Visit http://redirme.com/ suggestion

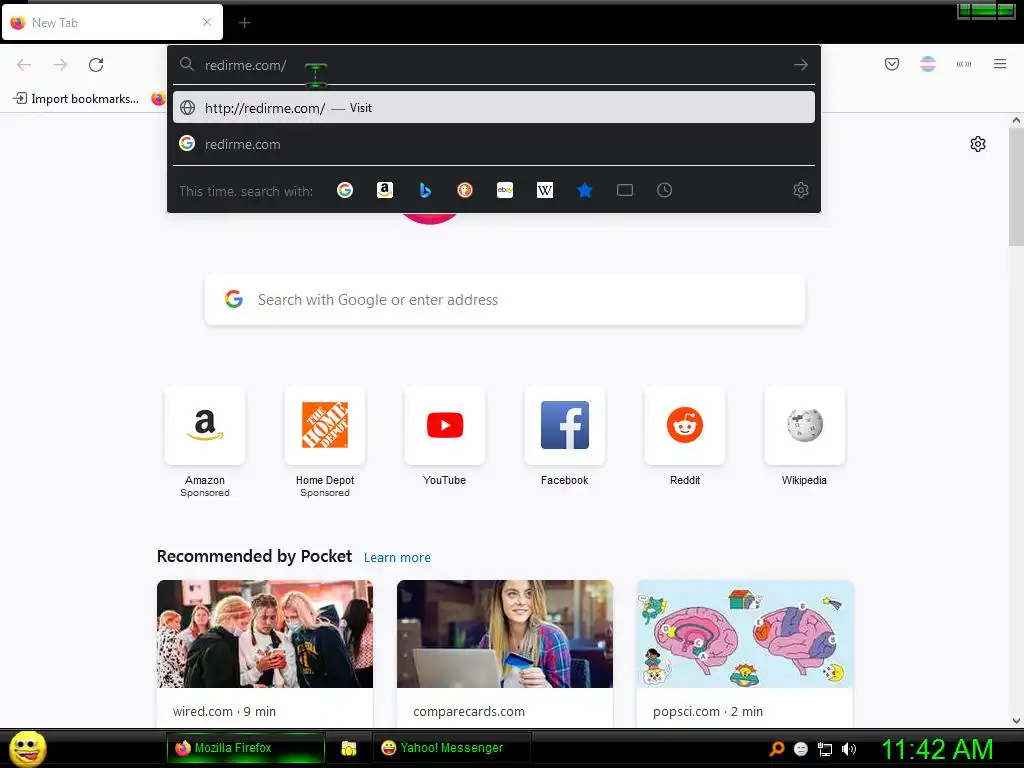(494, 108)
